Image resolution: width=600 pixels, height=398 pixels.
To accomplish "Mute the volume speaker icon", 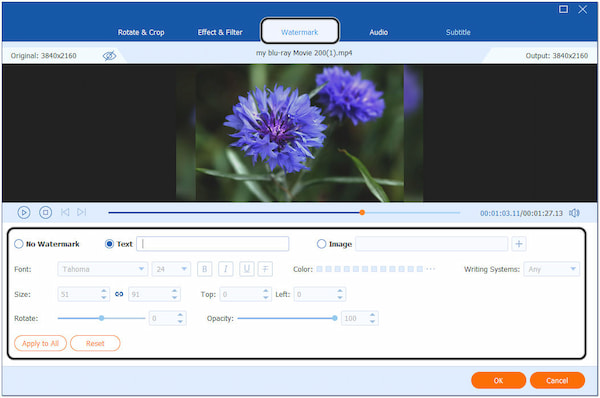I will click(x=574, y=213).
